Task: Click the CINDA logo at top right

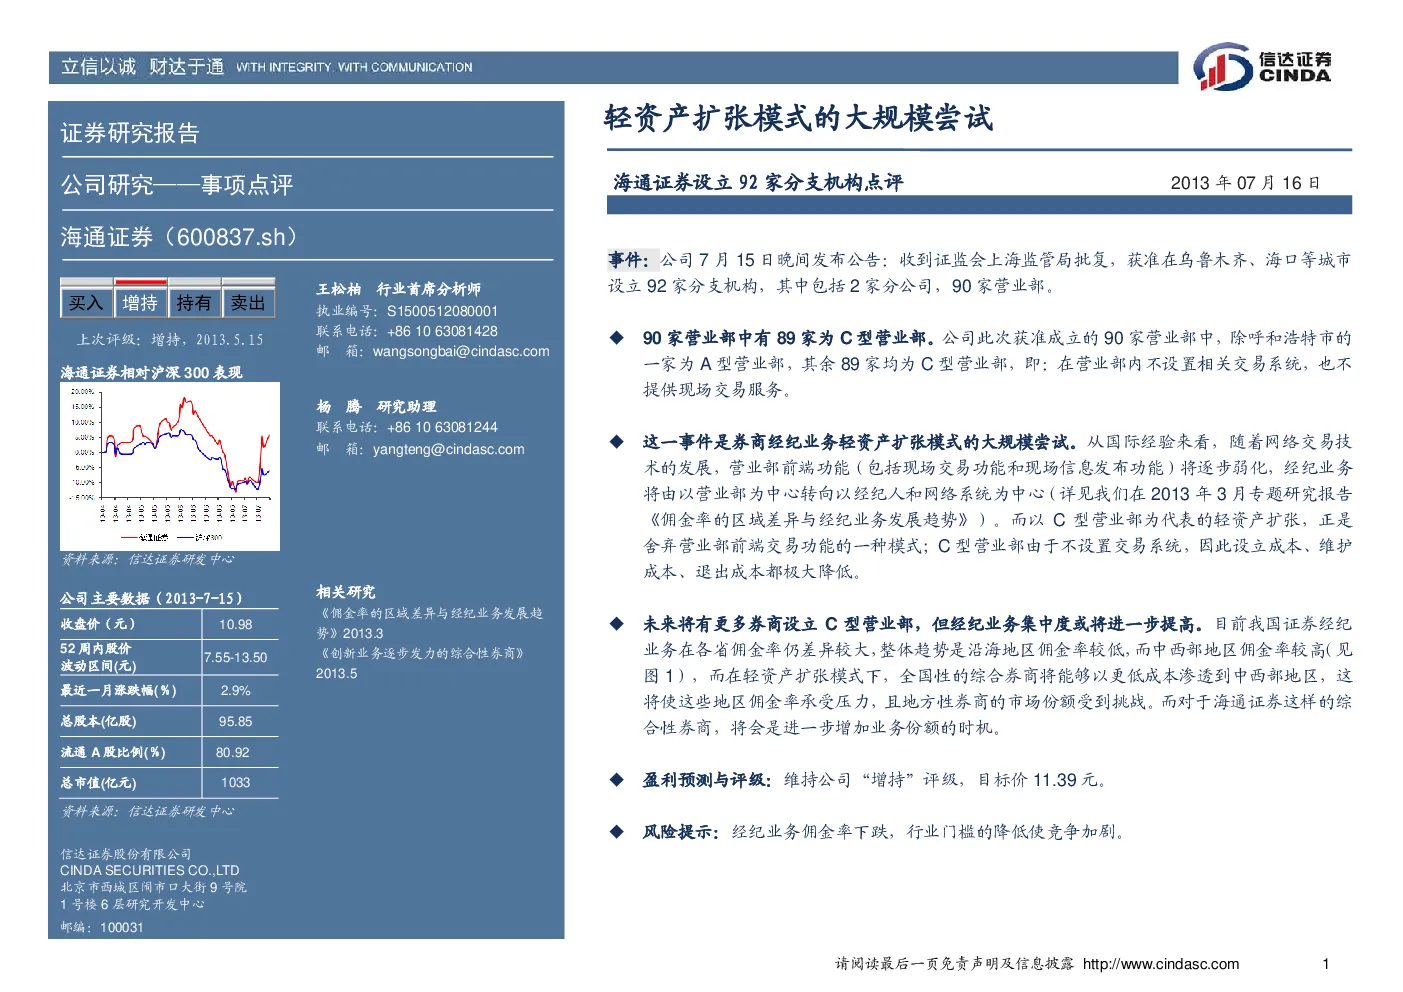Action: coord(1262,66)
